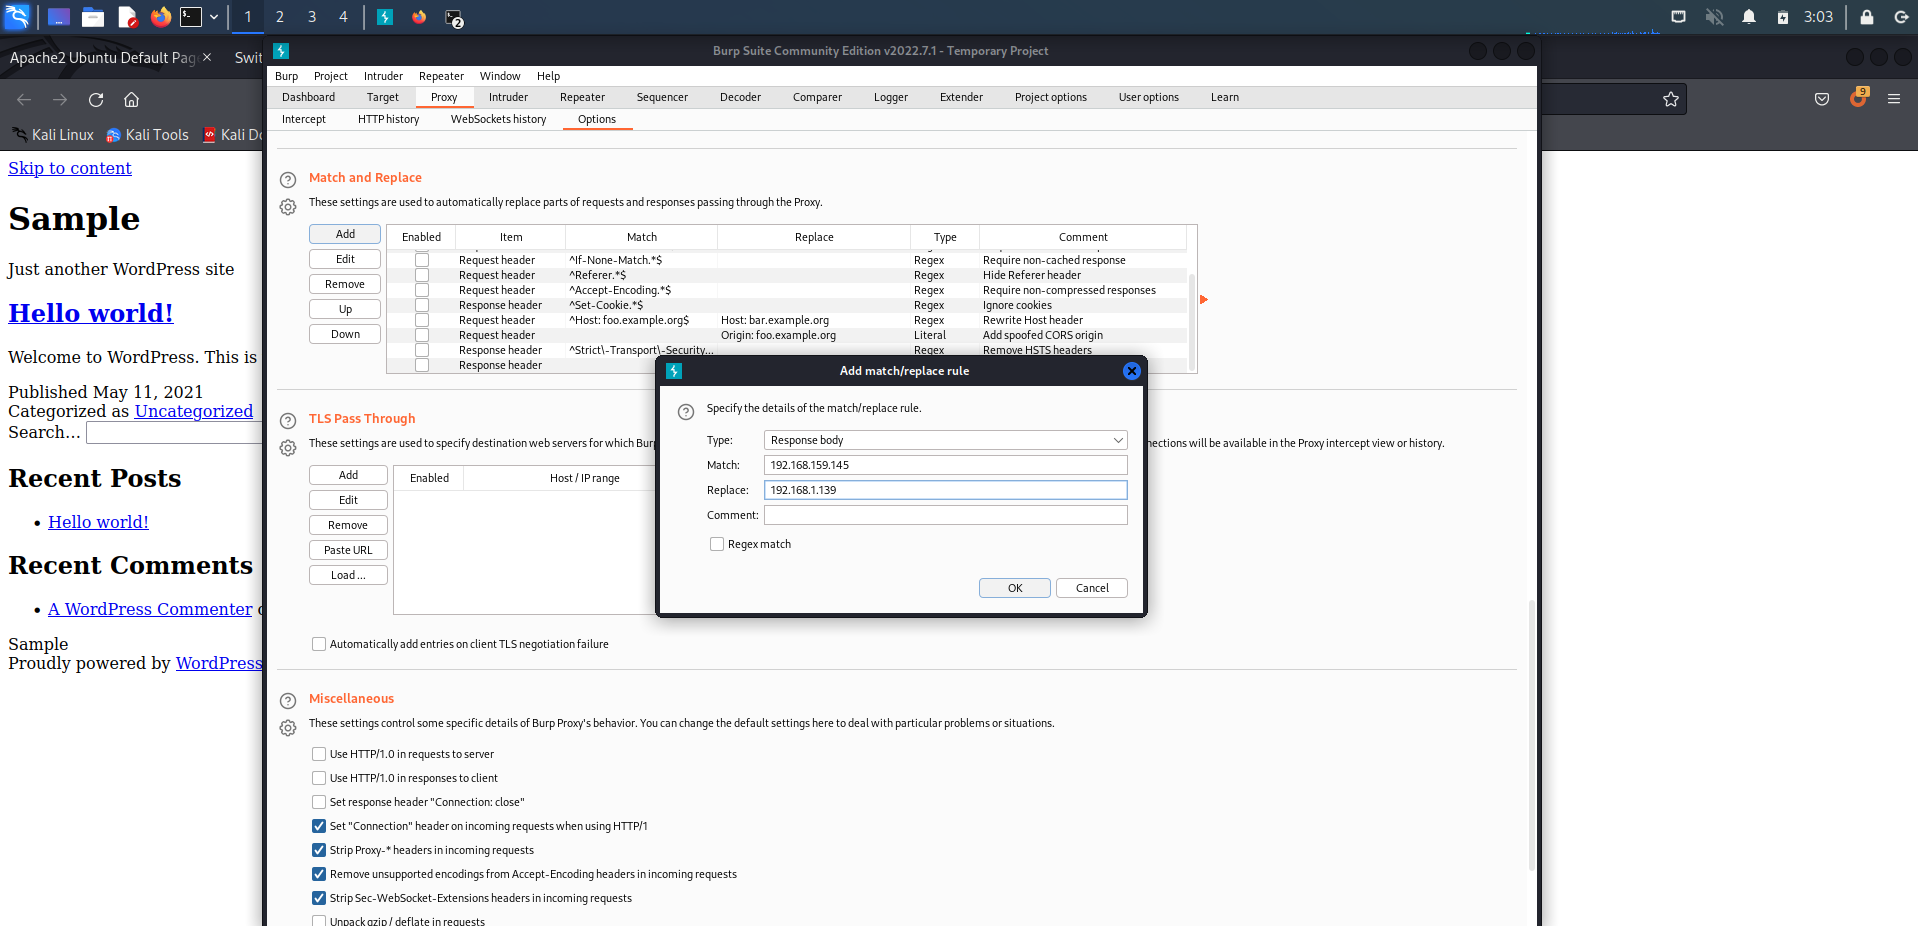The image size is (1918, 926).
Task: Focus the Comment field in the dialog
Action: click(945, 515)
